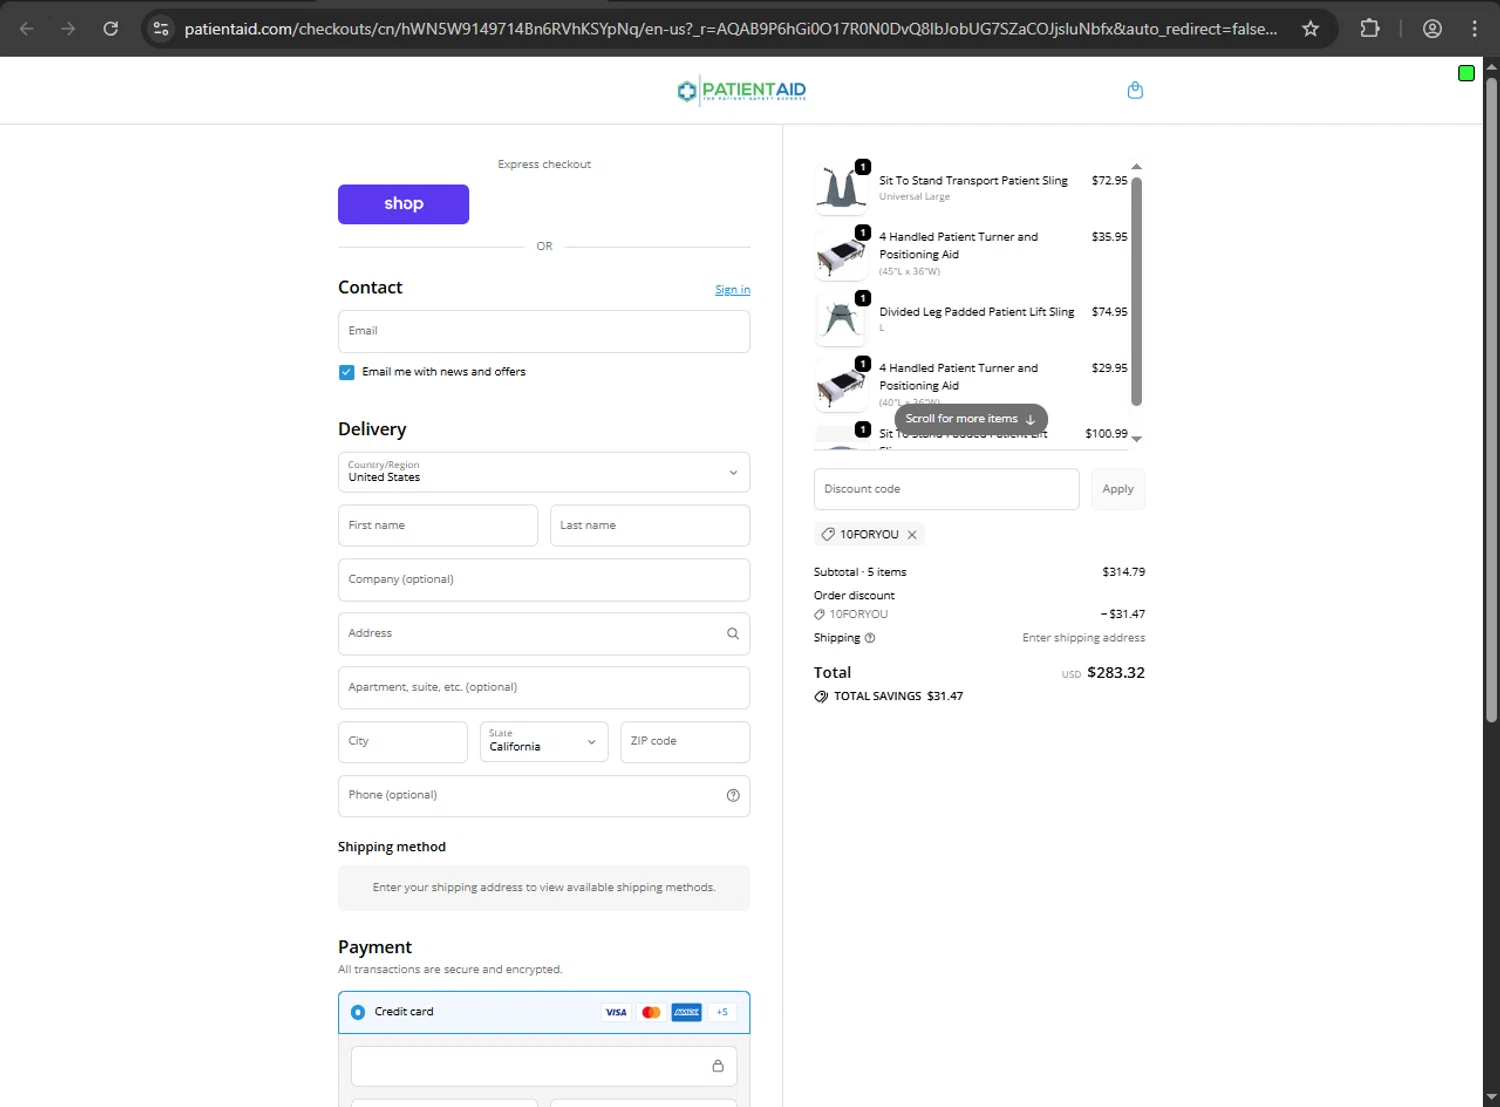
Task: Focus the City field
Action: [403, 742]
